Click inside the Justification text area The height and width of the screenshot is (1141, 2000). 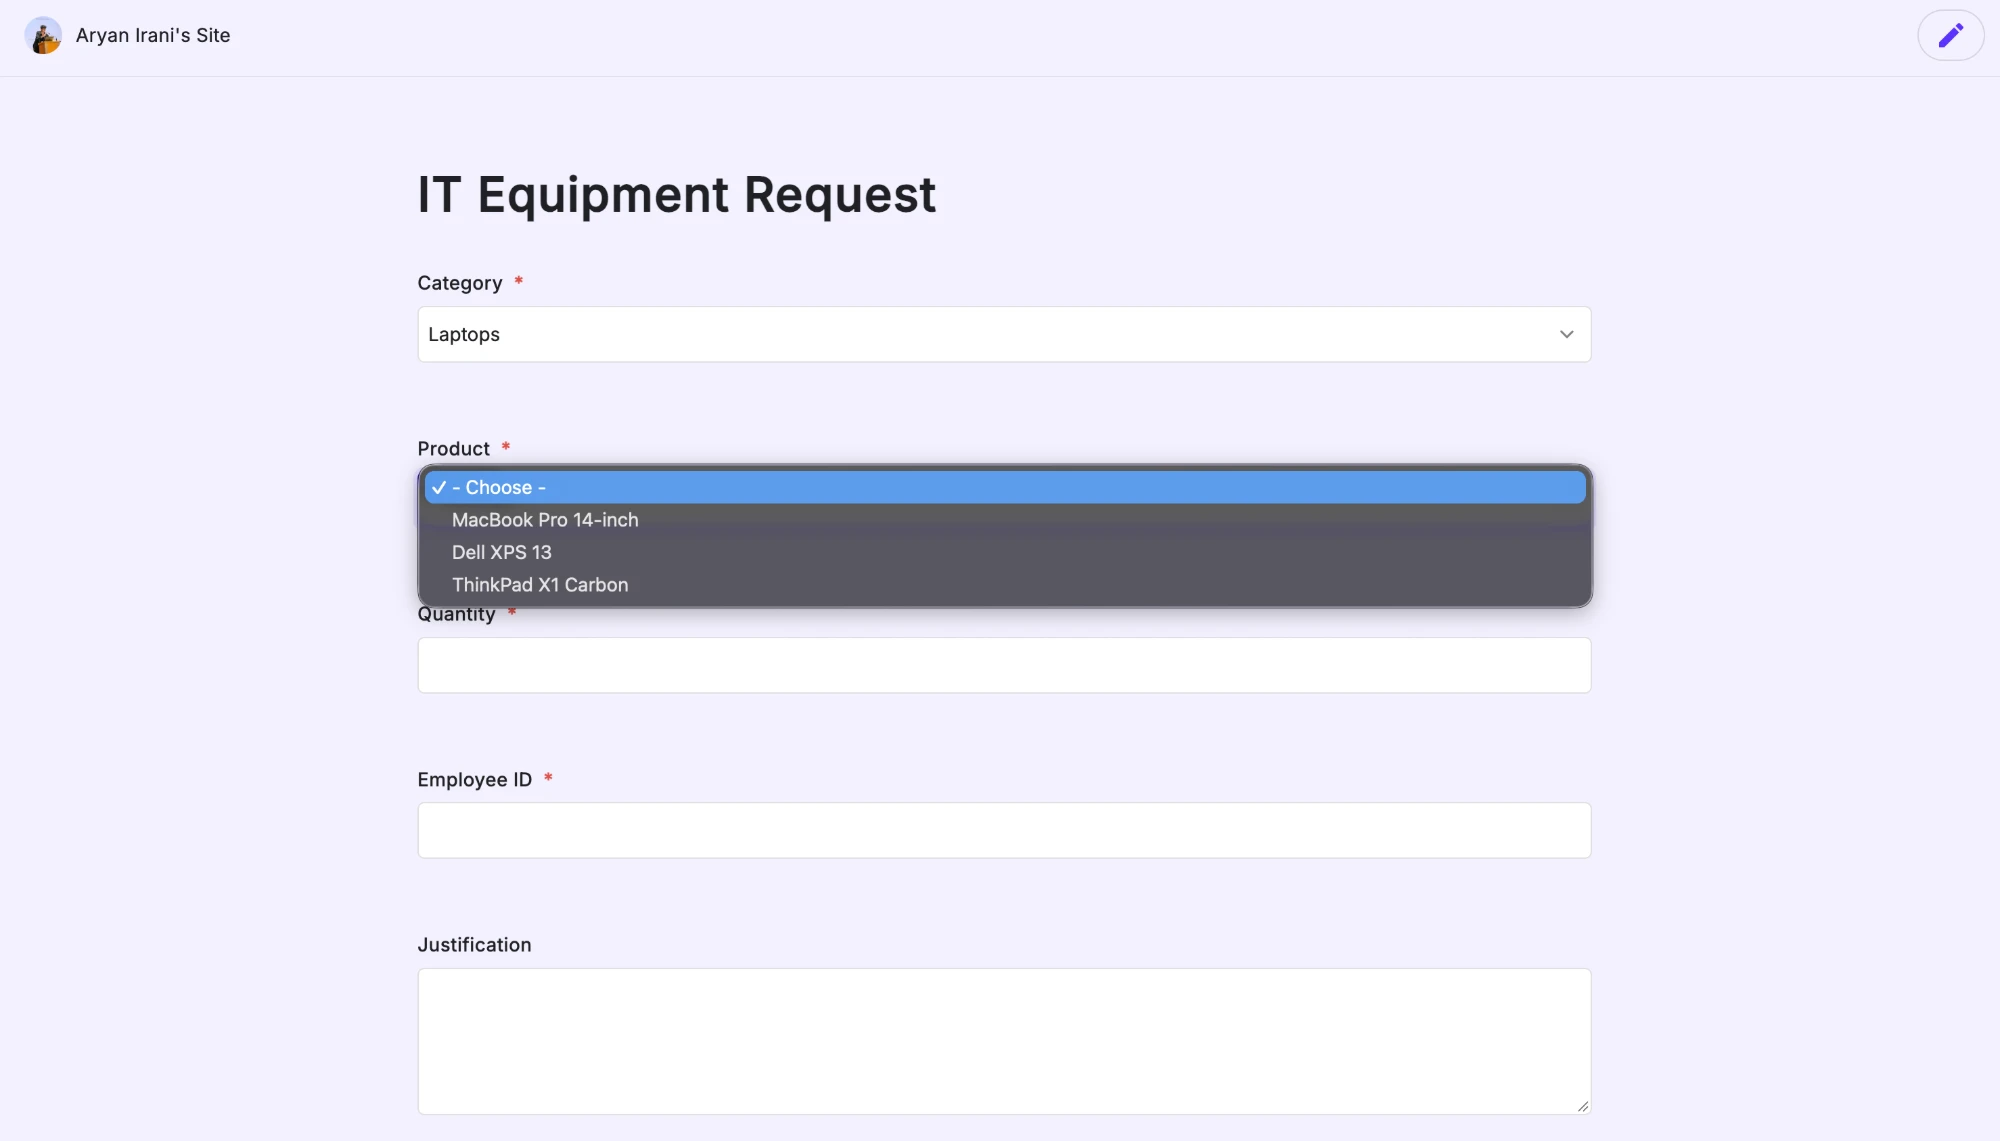(1004, 1041)
